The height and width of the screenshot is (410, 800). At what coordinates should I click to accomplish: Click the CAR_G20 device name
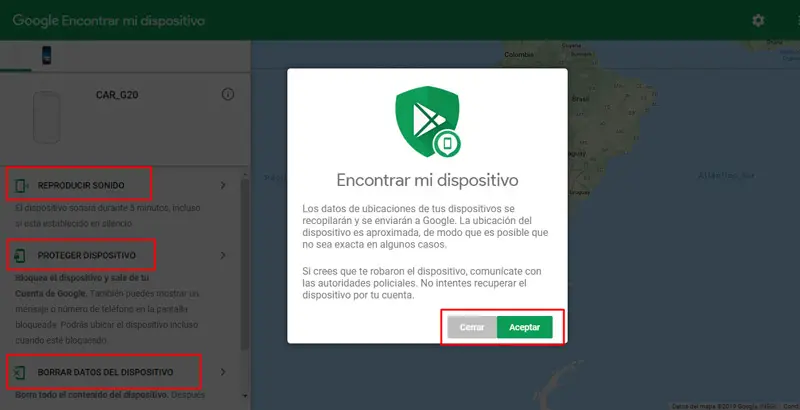pos(117,95)
